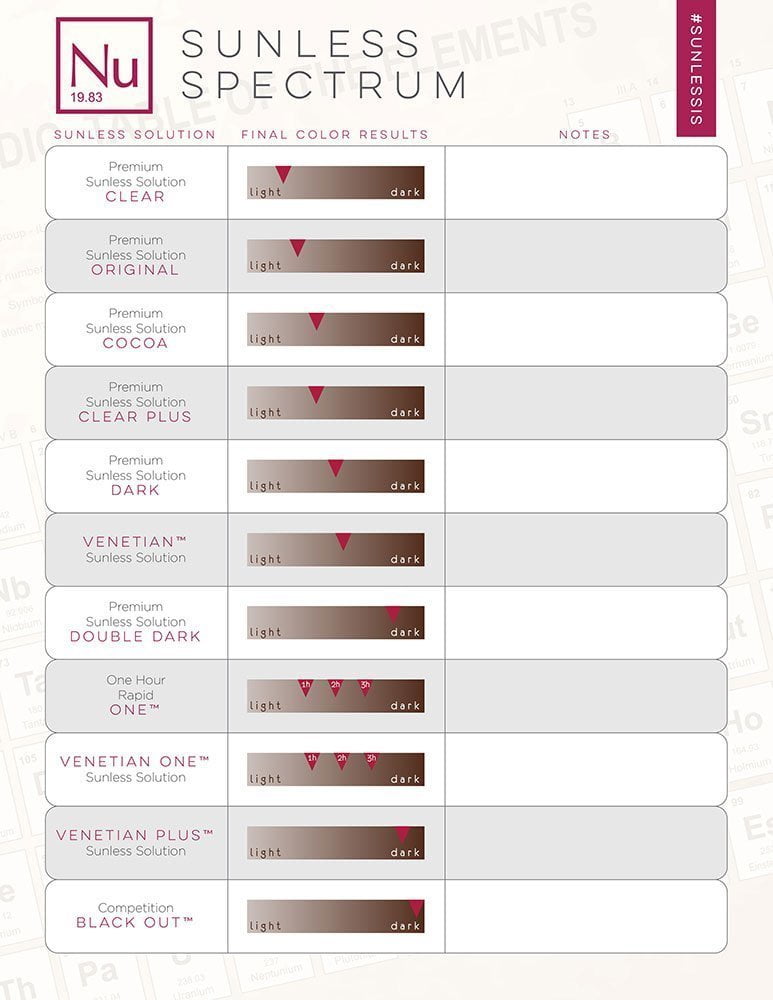Click the Final Color Results column header
Viewport: 773px width, 1000px height.
click(x=335, y=134)
